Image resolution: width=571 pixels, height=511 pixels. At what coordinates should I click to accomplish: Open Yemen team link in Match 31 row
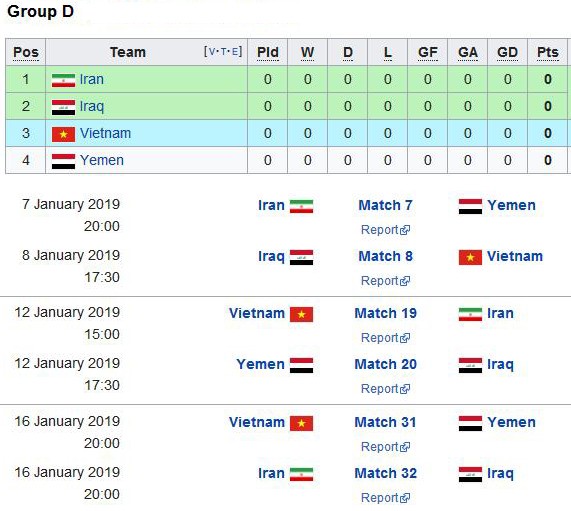click(511, 422)
